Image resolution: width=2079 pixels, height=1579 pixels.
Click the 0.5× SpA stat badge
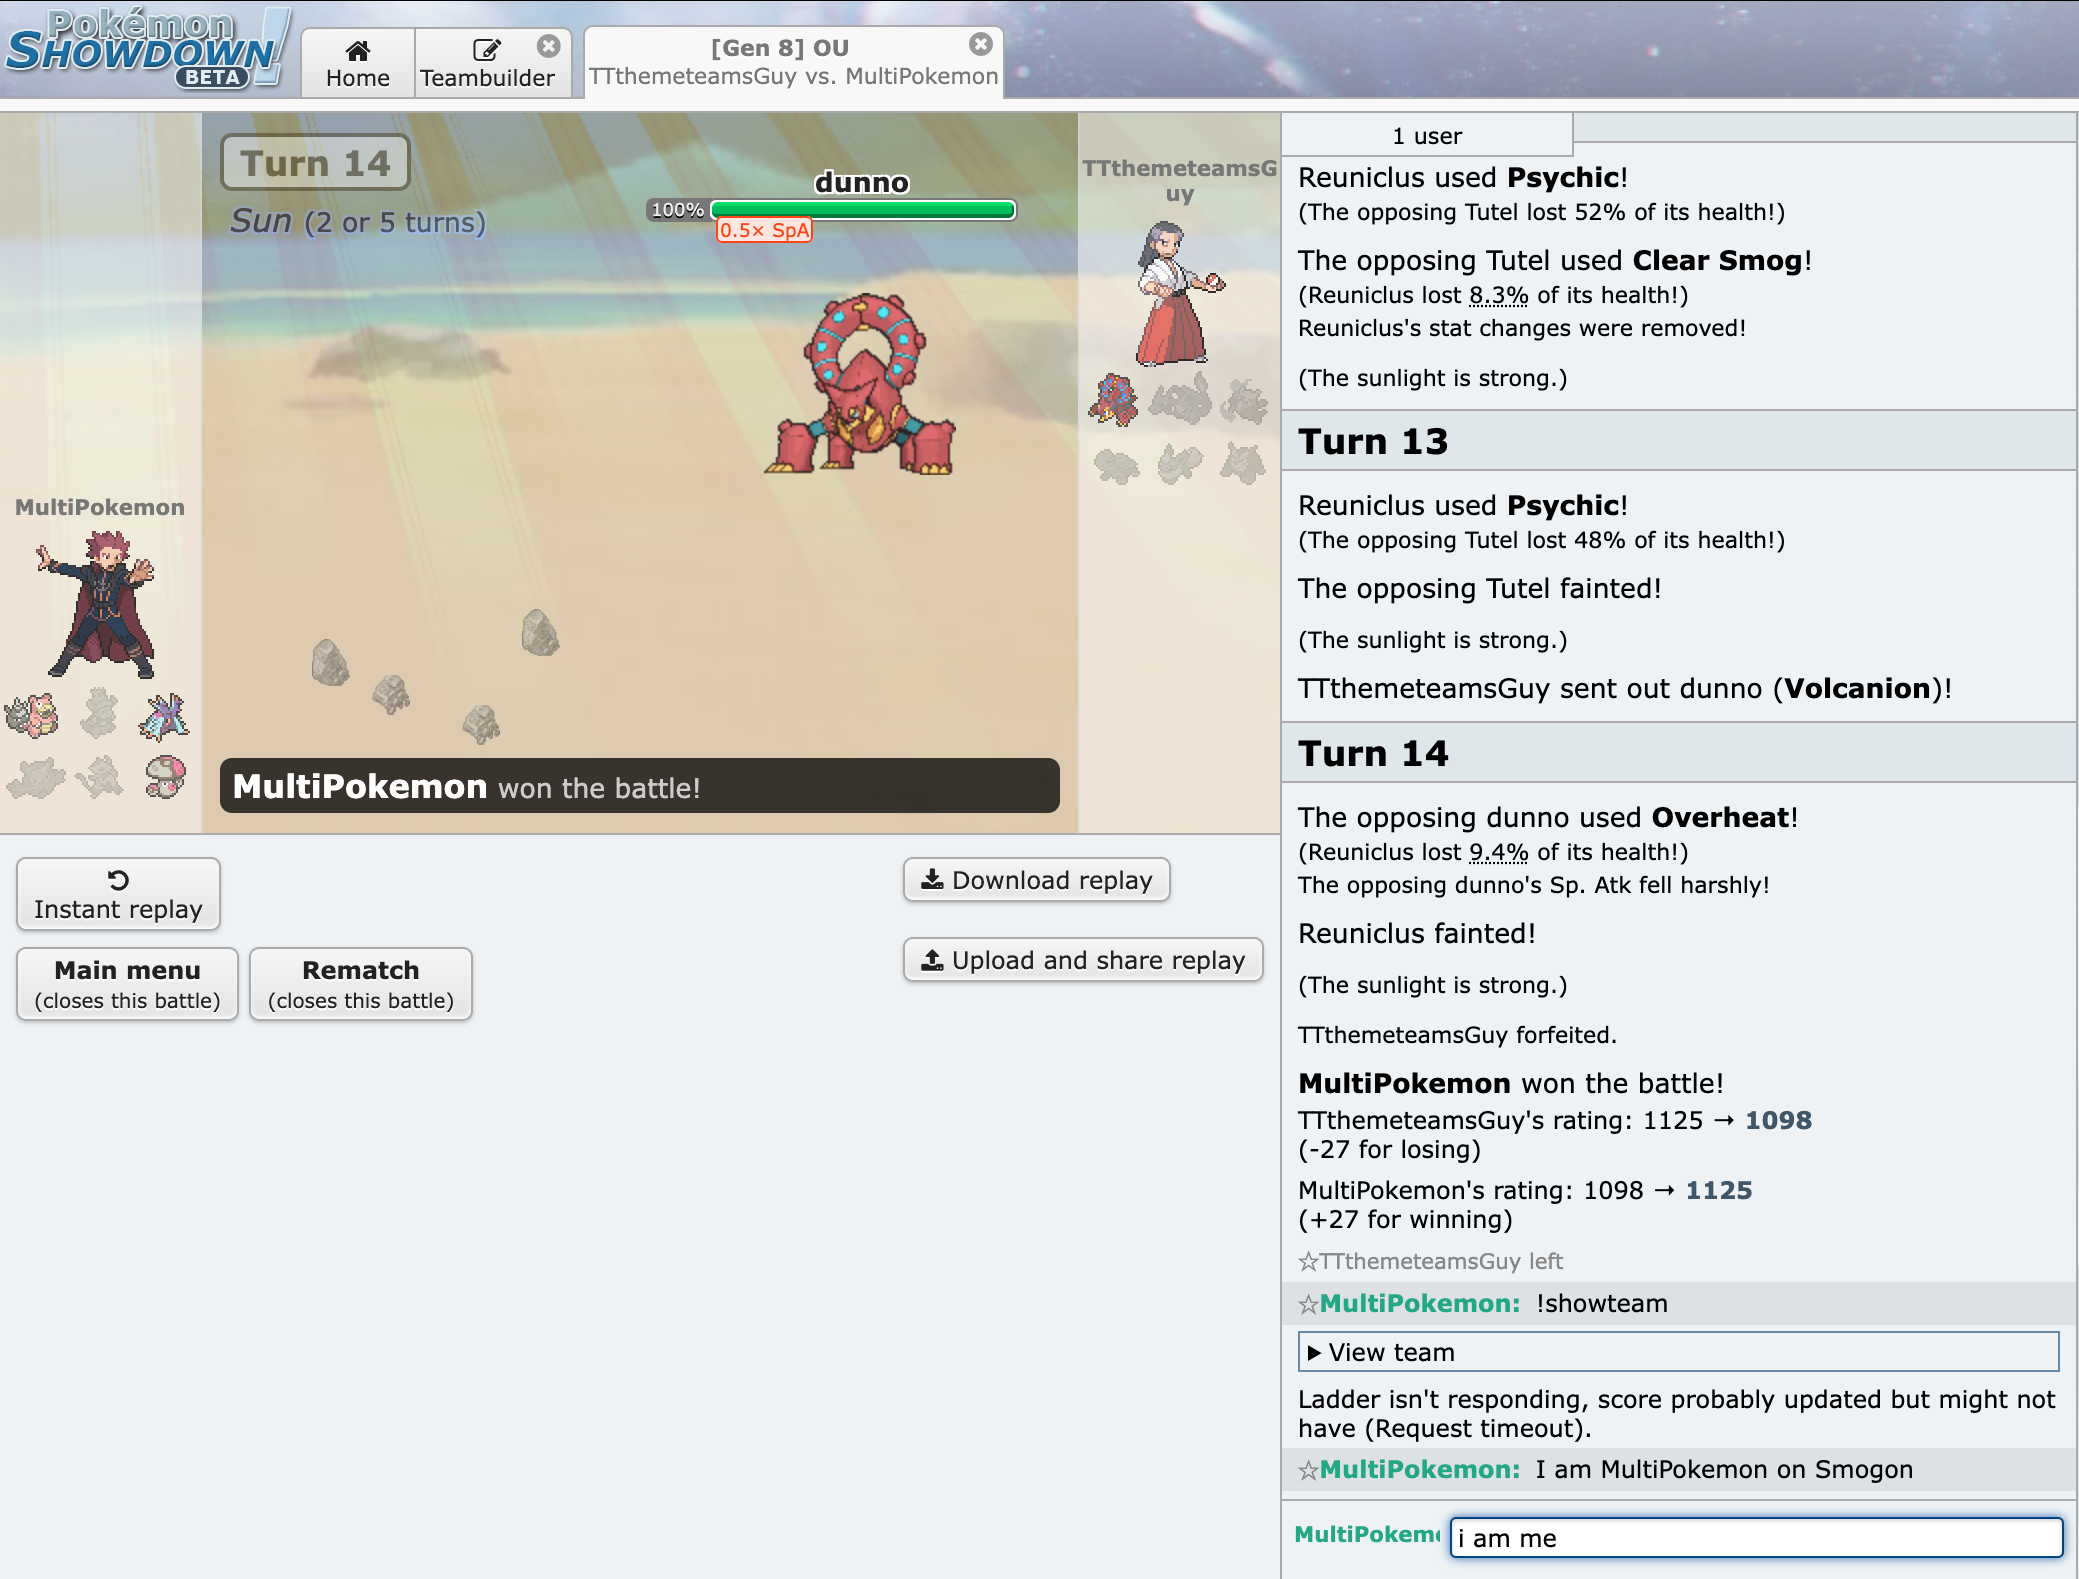click(764, 230)
